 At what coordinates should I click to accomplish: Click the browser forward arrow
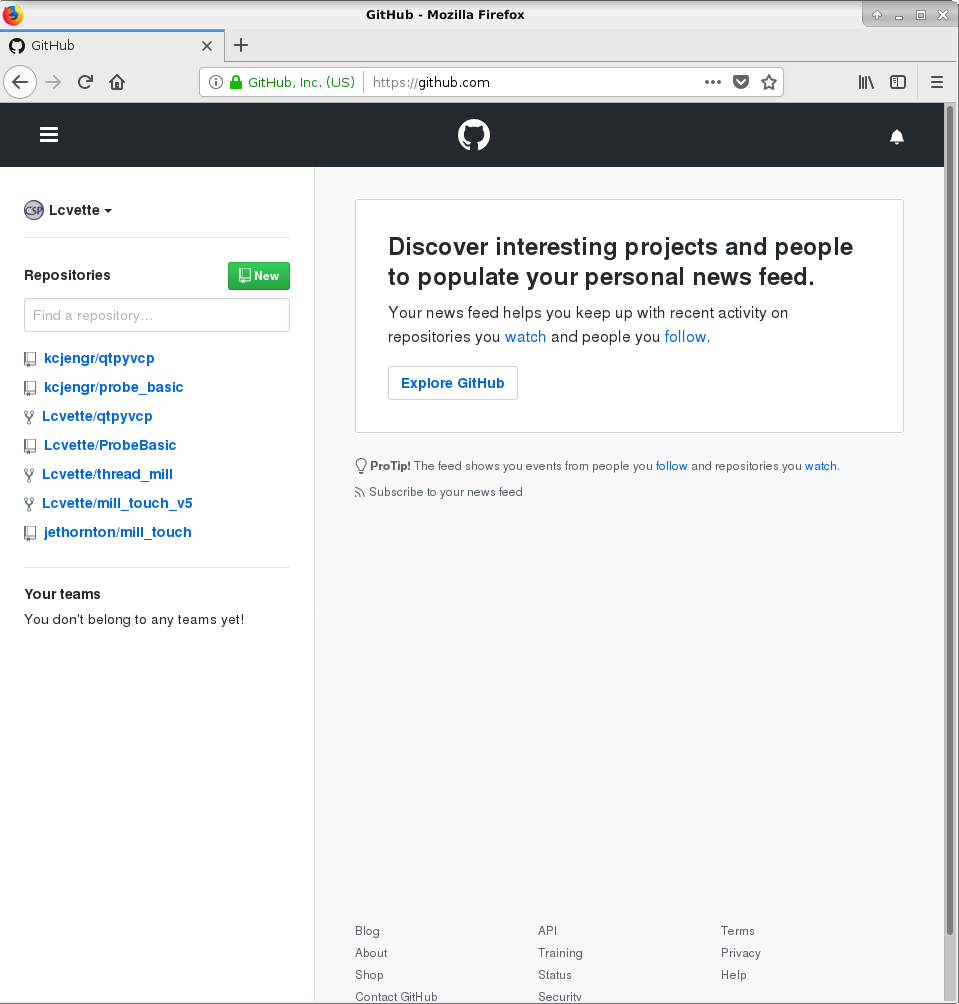click(53, 82)
